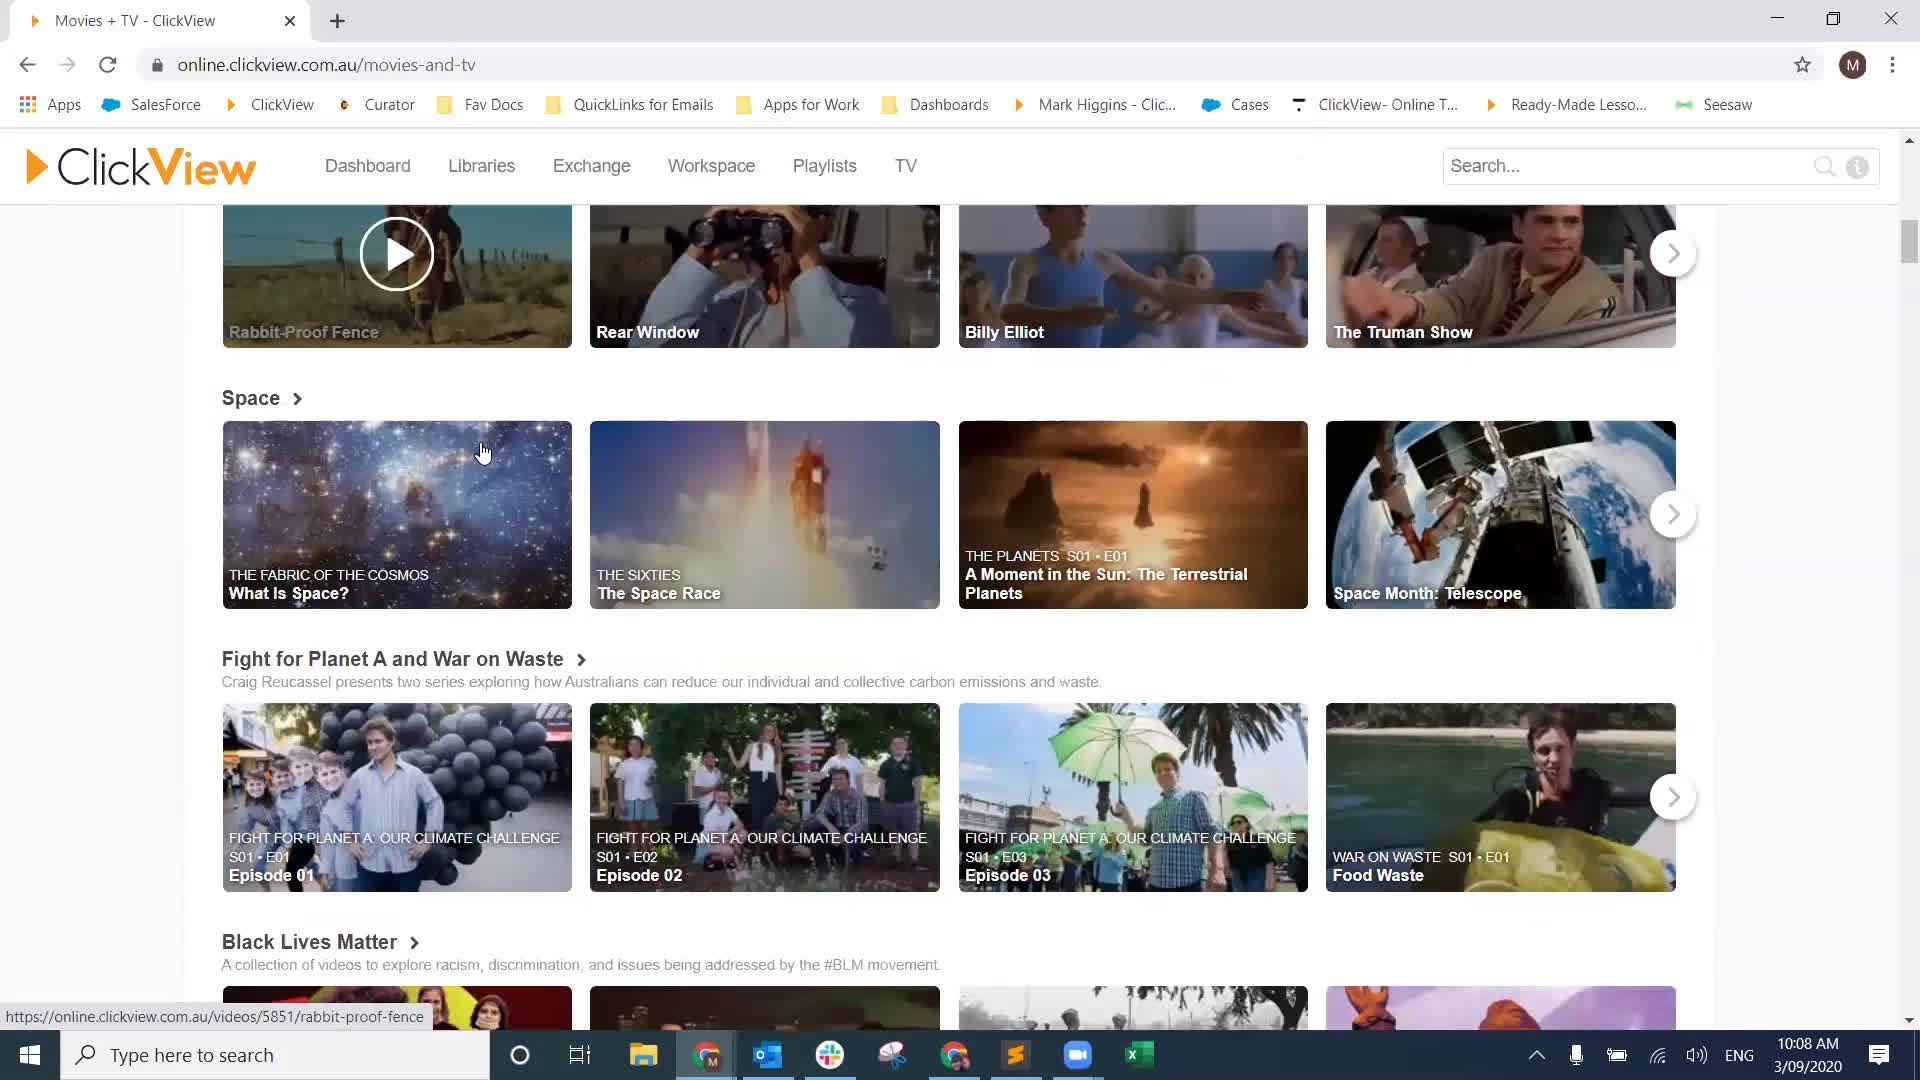Go back to the previous page
The height and width of the screenshot is (1080, 1920).
27,65
